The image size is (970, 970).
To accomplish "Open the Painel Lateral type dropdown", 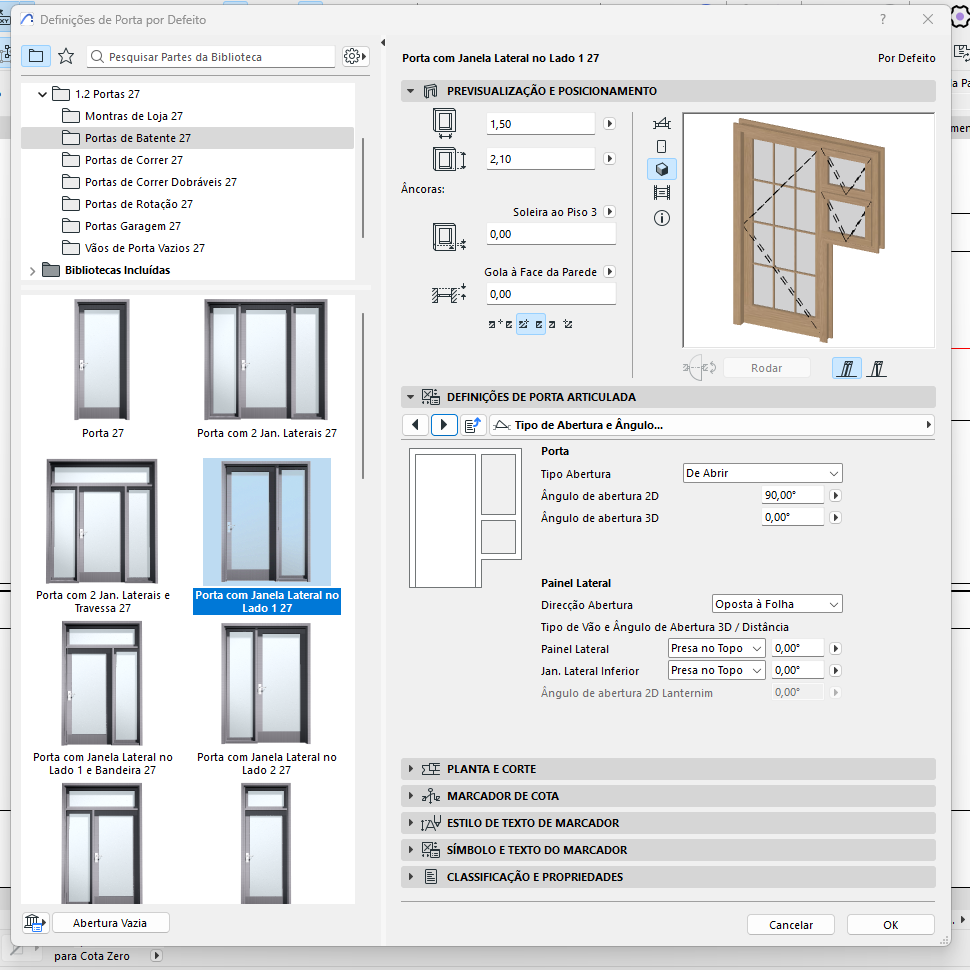I will click(716, 648).
